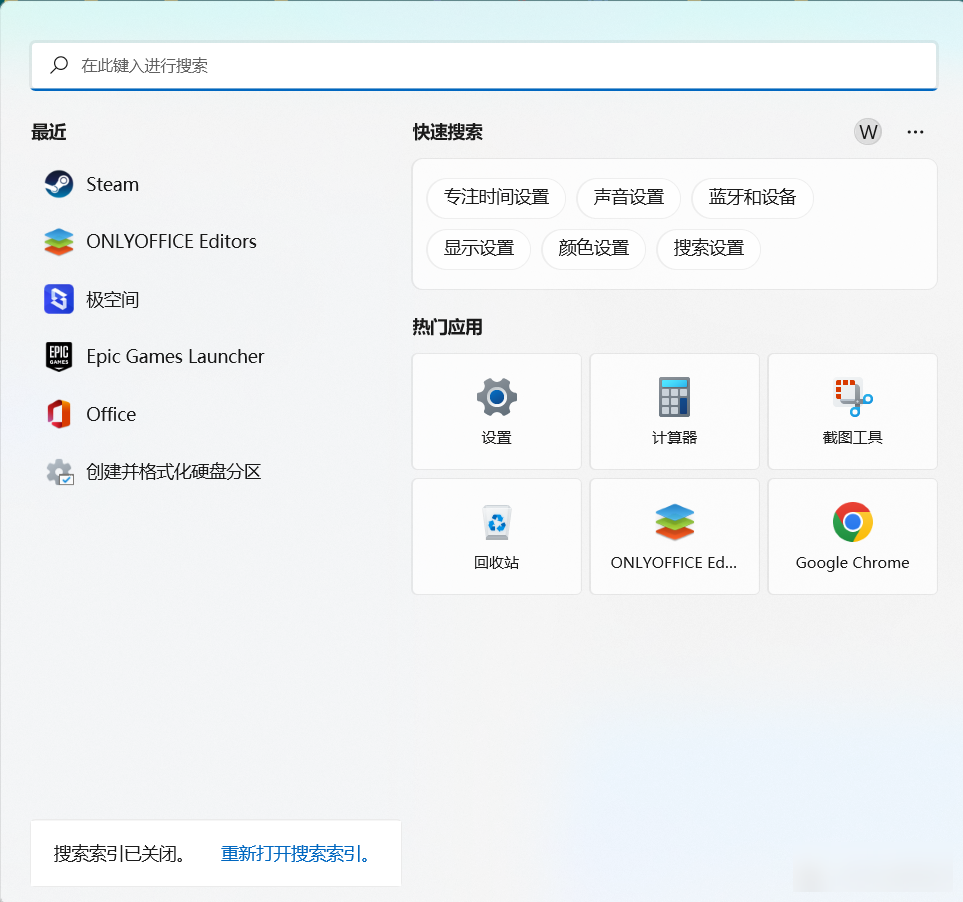Click the search magnifier icon
Image resolution: width=963 pixels, height=902 pixels.
coord(59,64)
